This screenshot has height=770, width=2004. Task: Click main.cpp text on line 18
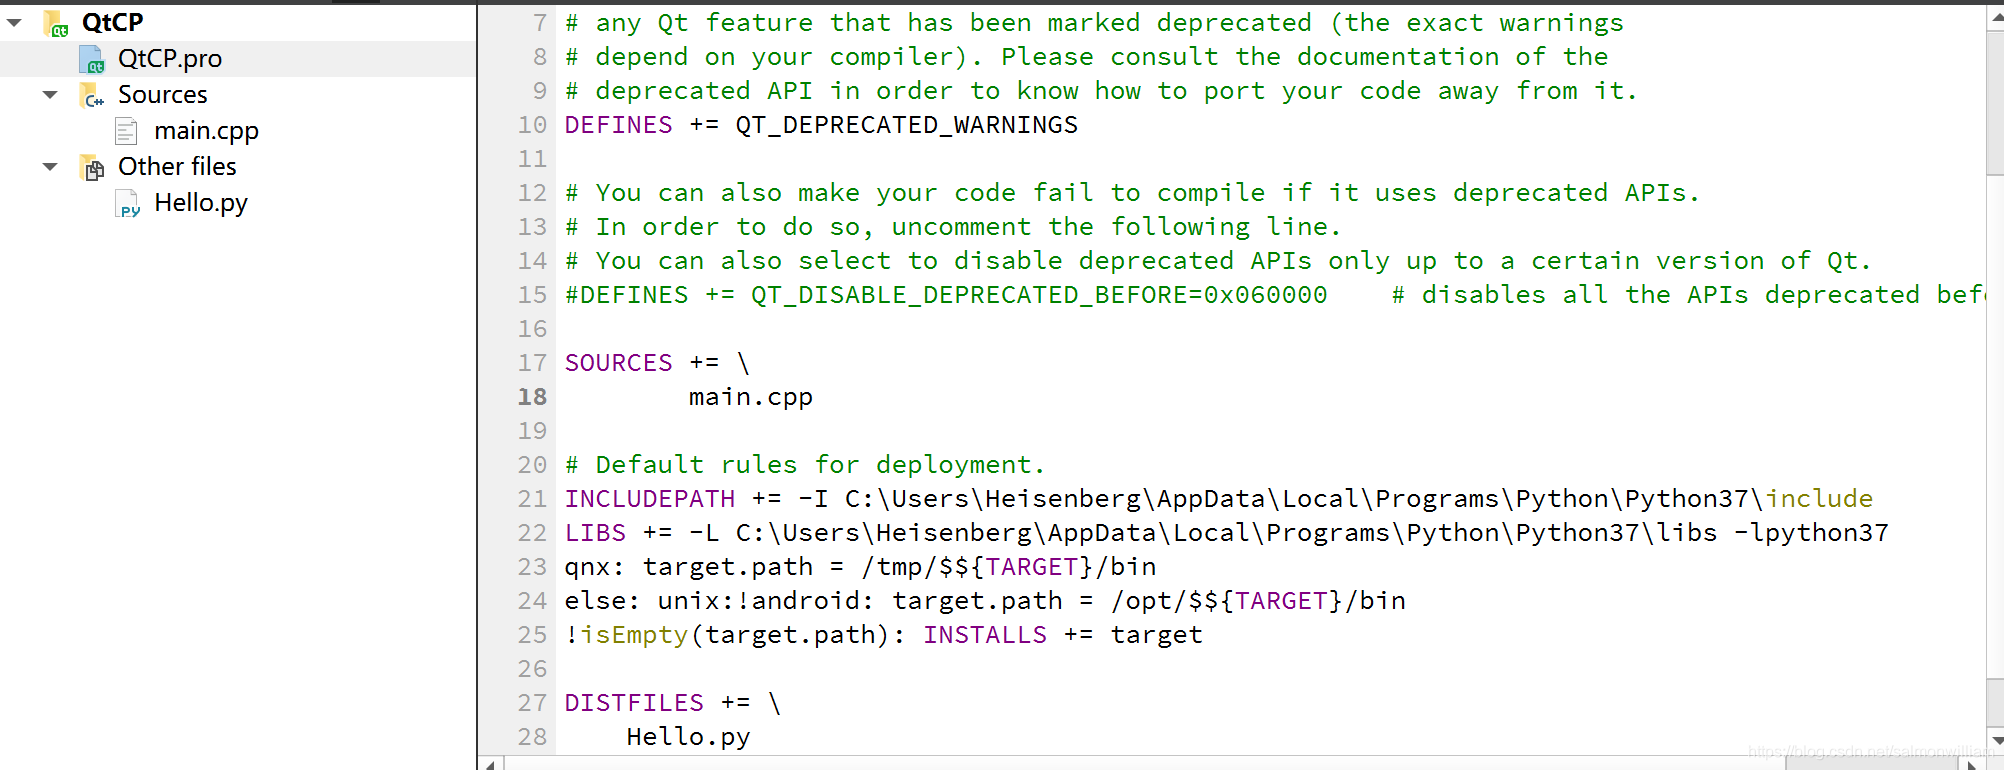point(751,397)
